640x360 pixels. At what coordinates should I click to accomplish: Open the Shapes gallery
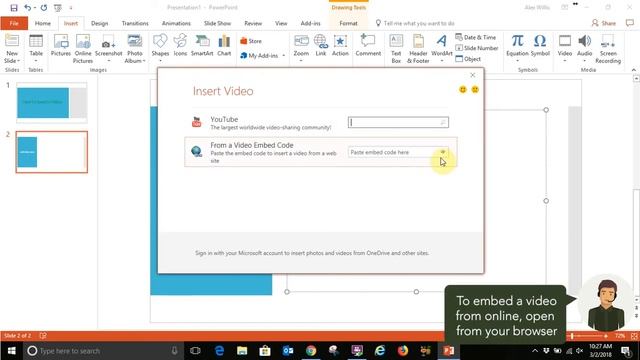160,49
